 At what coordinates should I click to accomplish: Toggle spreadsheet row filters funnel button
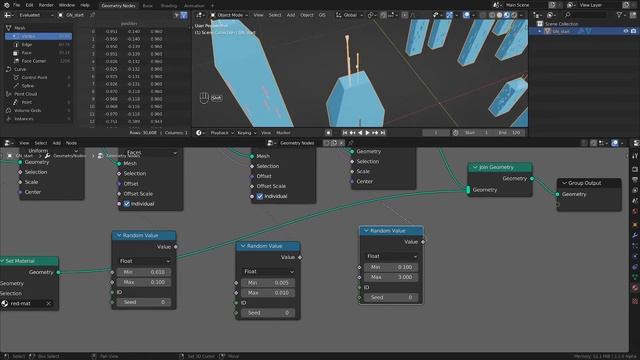click(x=184, y=15)
